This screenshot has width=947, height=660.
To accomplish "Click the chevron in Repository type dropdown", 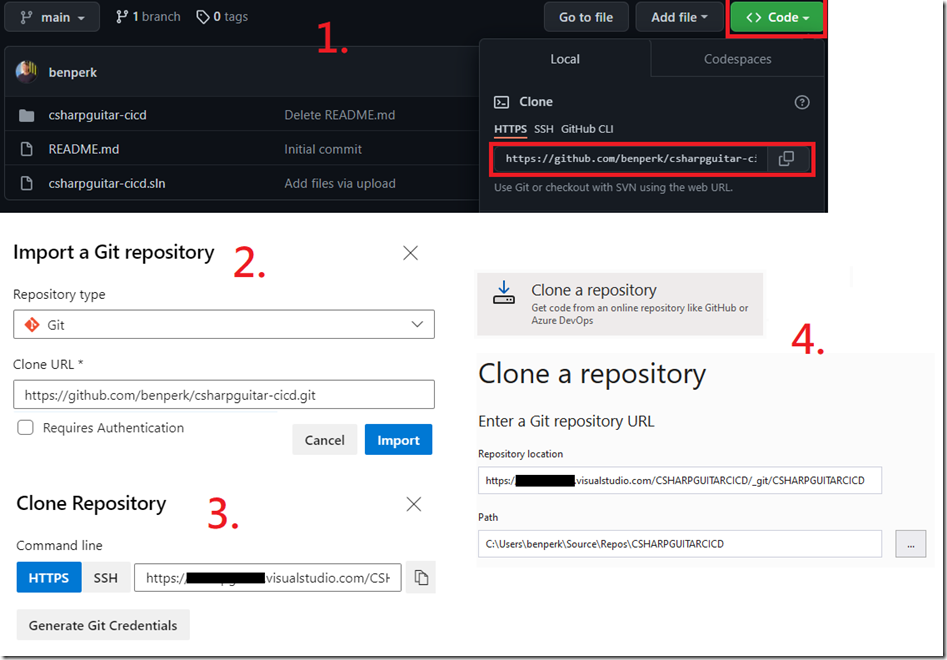I will [x=417, y=324].
